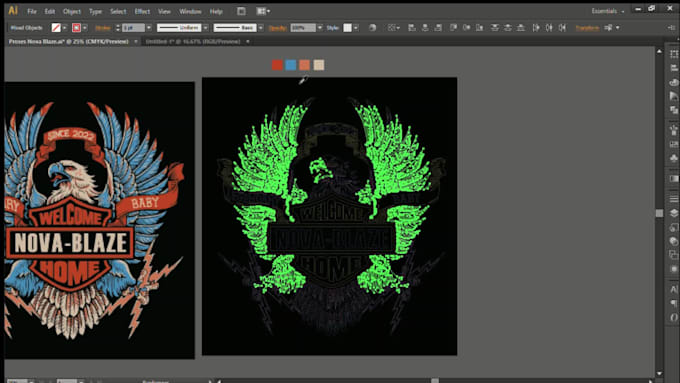Image resolution: width=680 pixels, height=383 pixels.
Task: Open the Brushes panel icon in dock
Action: [673, 129]
